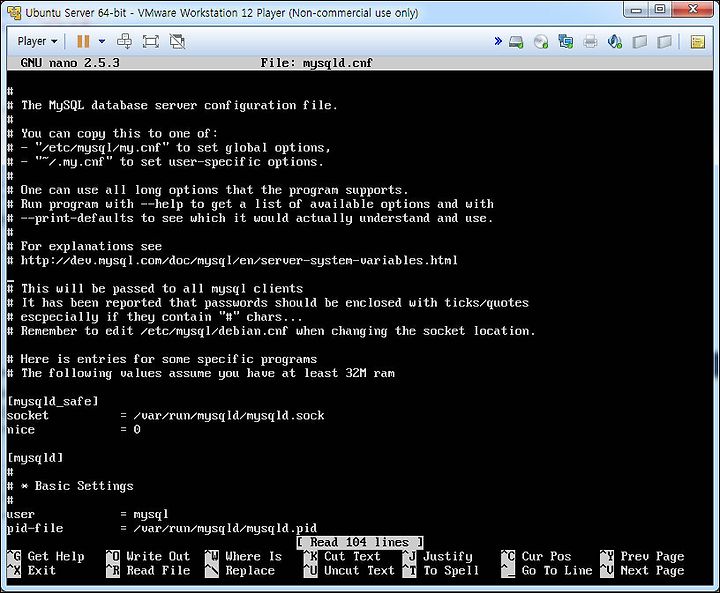
Task: Click the ^U Uncut Text shortcut
Action: click(349, 570)
